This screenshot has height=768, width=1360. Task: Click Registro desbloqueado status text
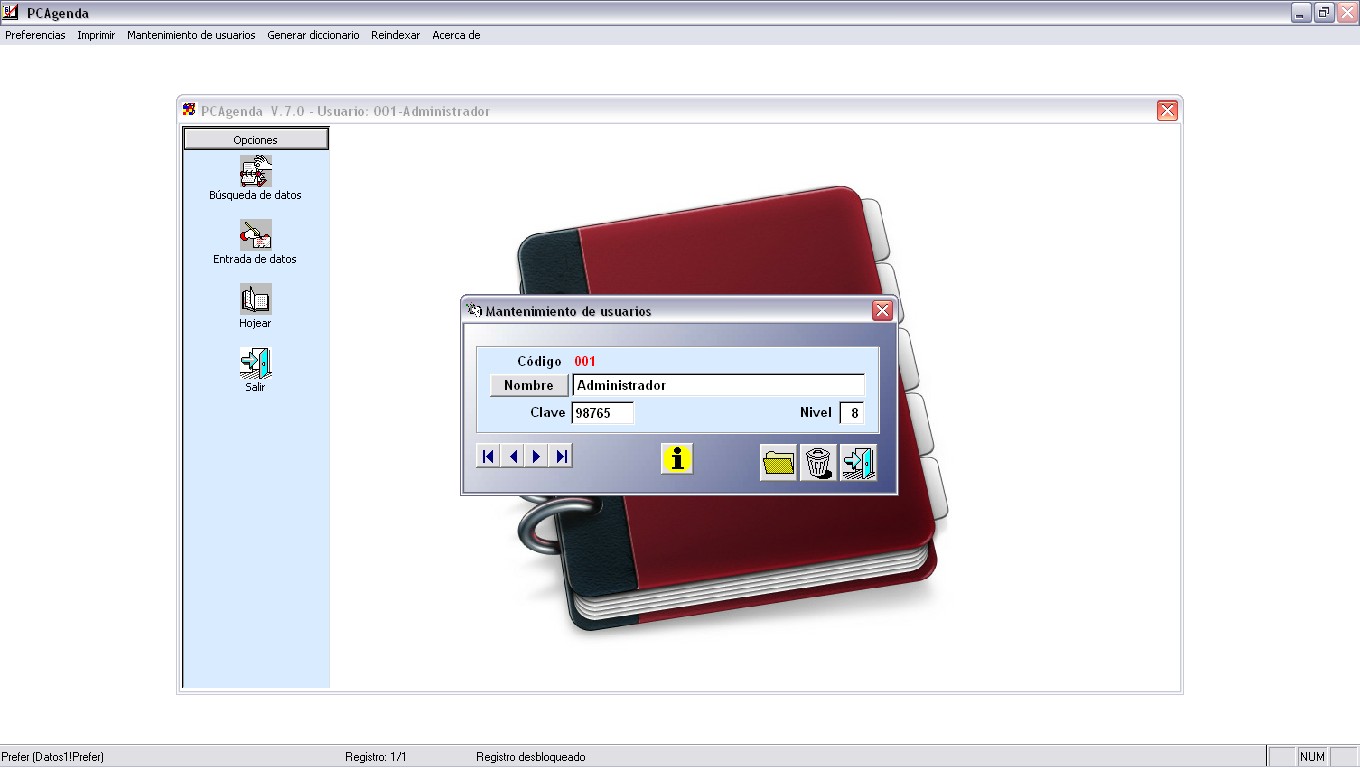[x=531, y=757]
